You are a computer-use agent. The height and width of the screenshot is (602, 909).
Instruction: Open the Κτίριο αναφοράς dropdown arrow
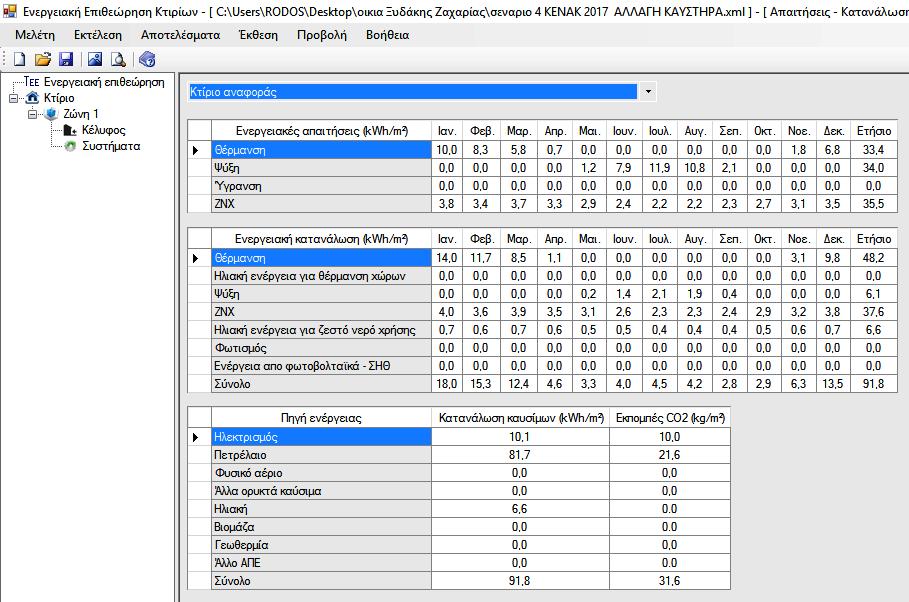pos(648,92)
